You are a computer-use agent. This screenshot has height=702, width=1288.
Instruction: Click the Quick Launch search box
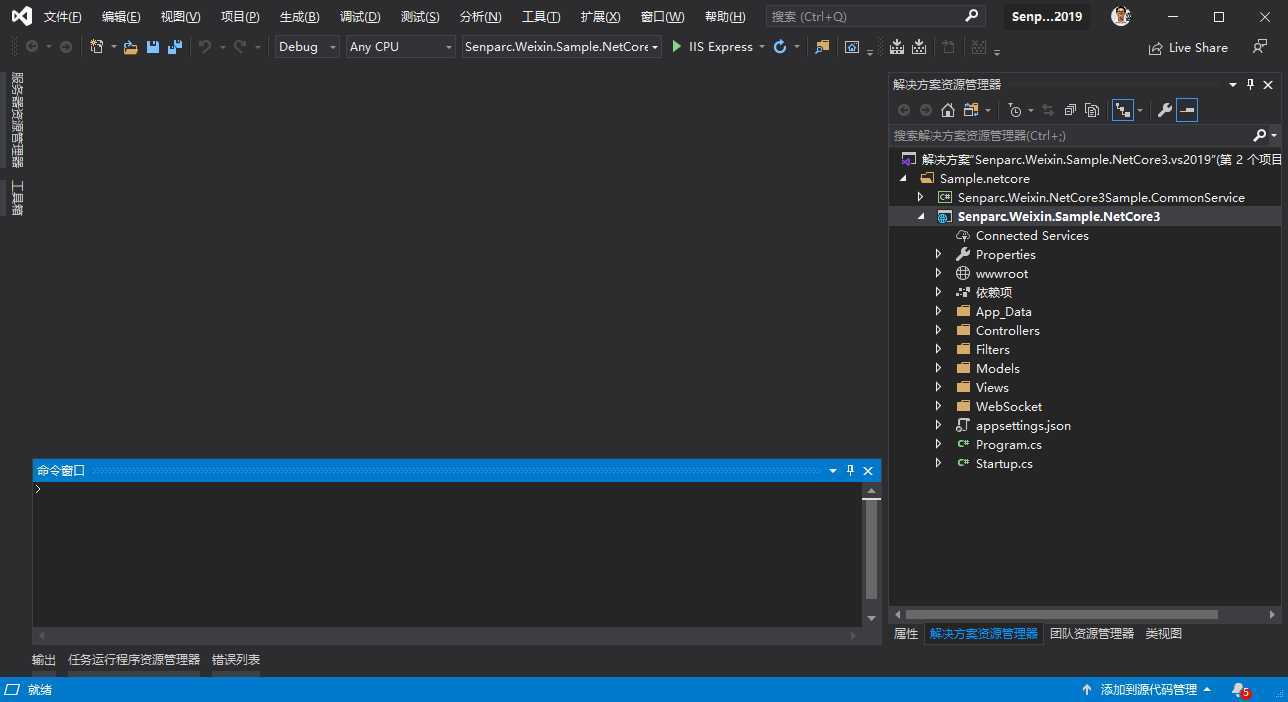coord(877,17)
